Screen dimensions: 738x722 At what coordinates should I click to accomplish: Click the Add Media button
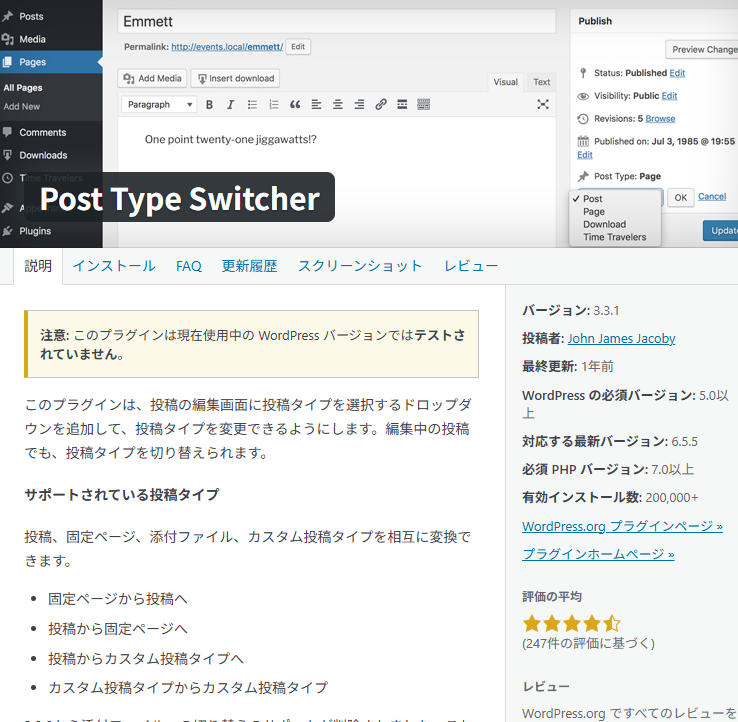153,78
